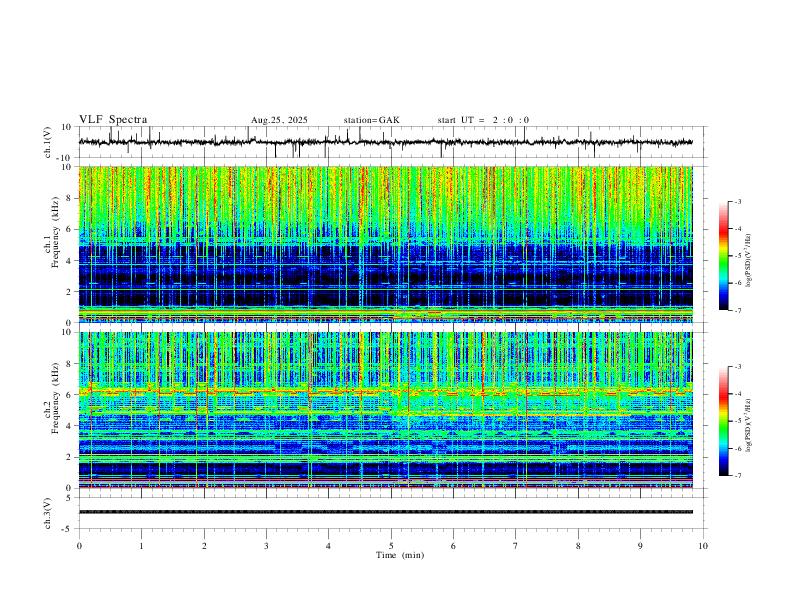Click time axis tick label "9"

[640, 546]
